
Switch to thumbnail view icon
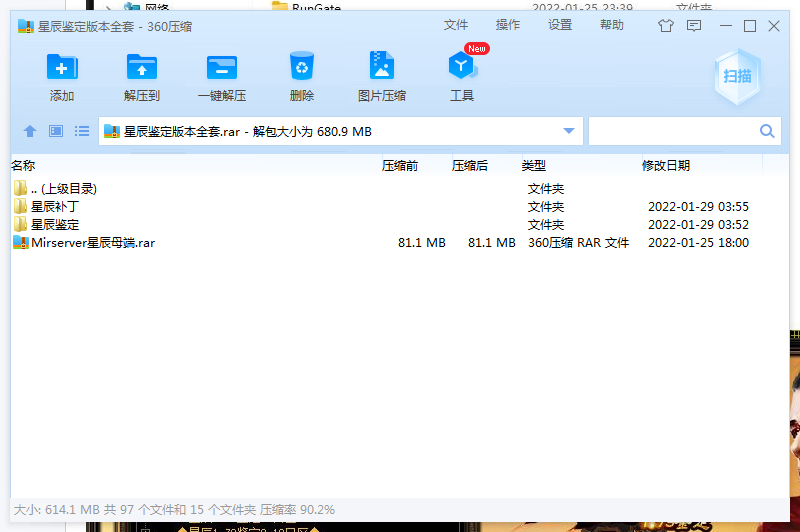(56, 131)
